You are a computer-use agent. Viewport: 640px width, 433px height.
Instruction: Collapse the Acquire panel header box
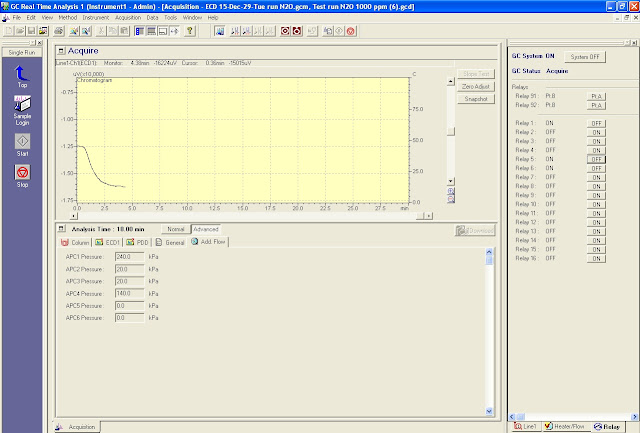click(61, 51)
